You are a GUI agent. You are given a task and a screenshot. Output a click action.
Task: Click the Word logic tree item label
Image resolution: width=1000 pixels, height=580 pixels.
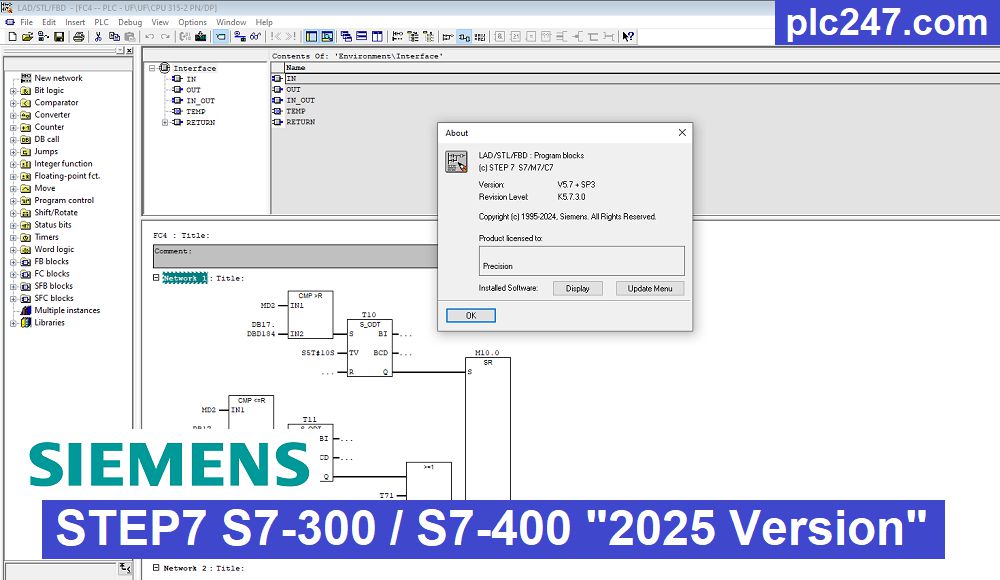click(54, 249)
